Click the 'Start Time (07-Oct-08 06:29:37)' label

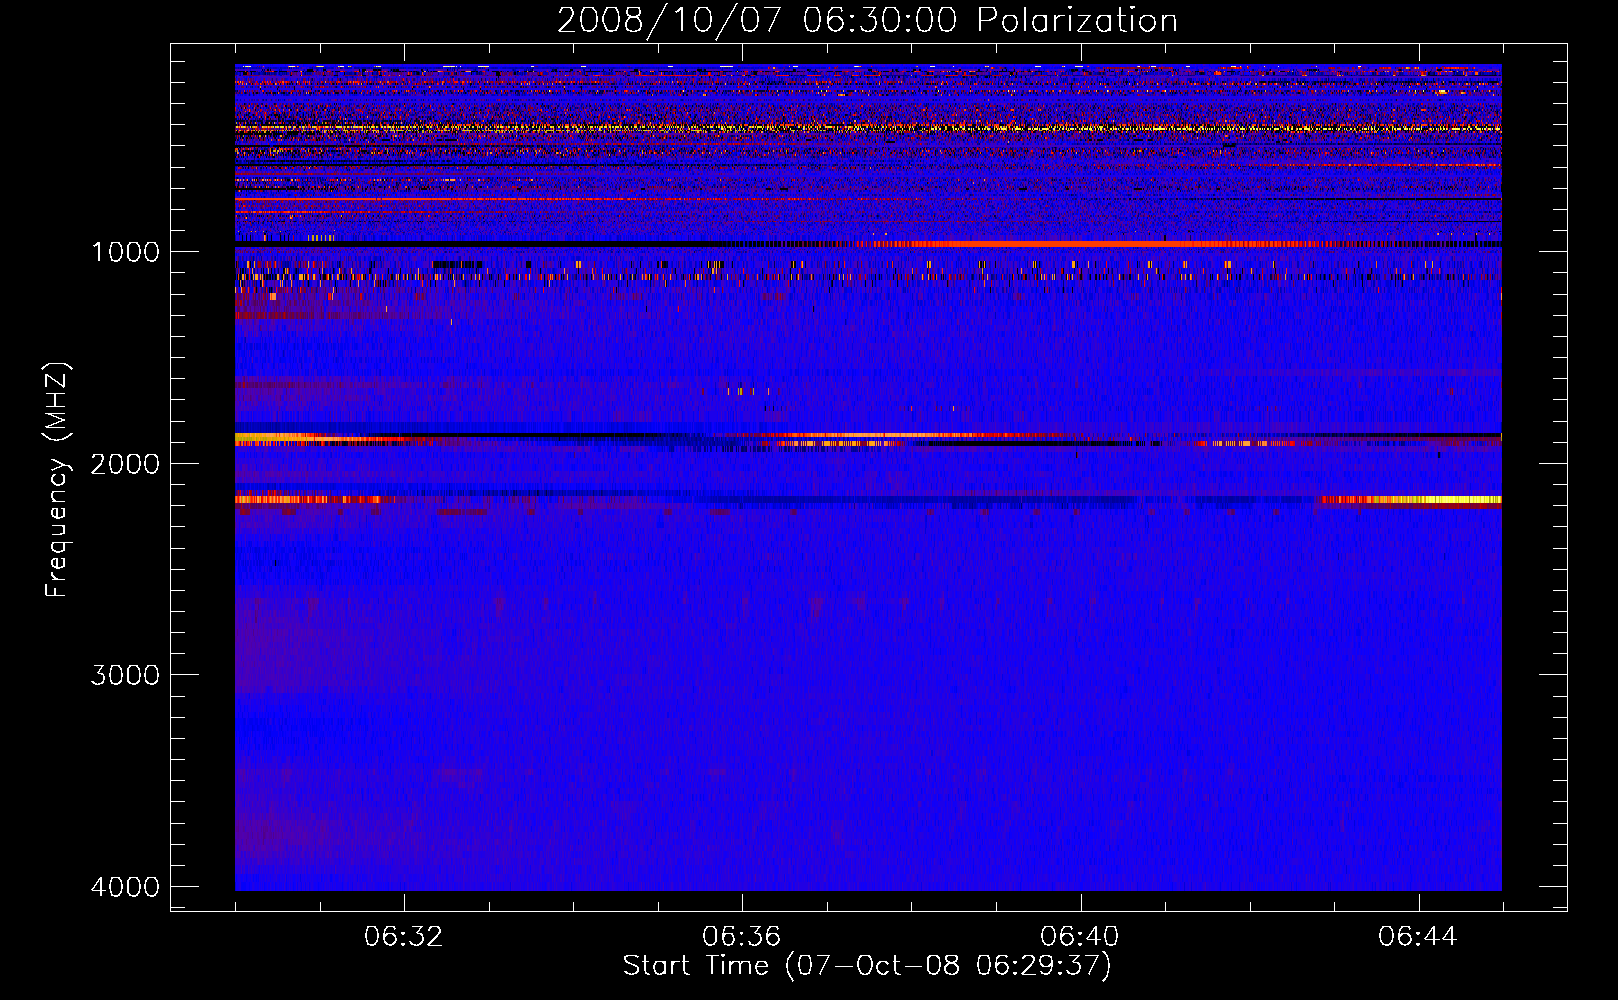(x=867, y=966)
